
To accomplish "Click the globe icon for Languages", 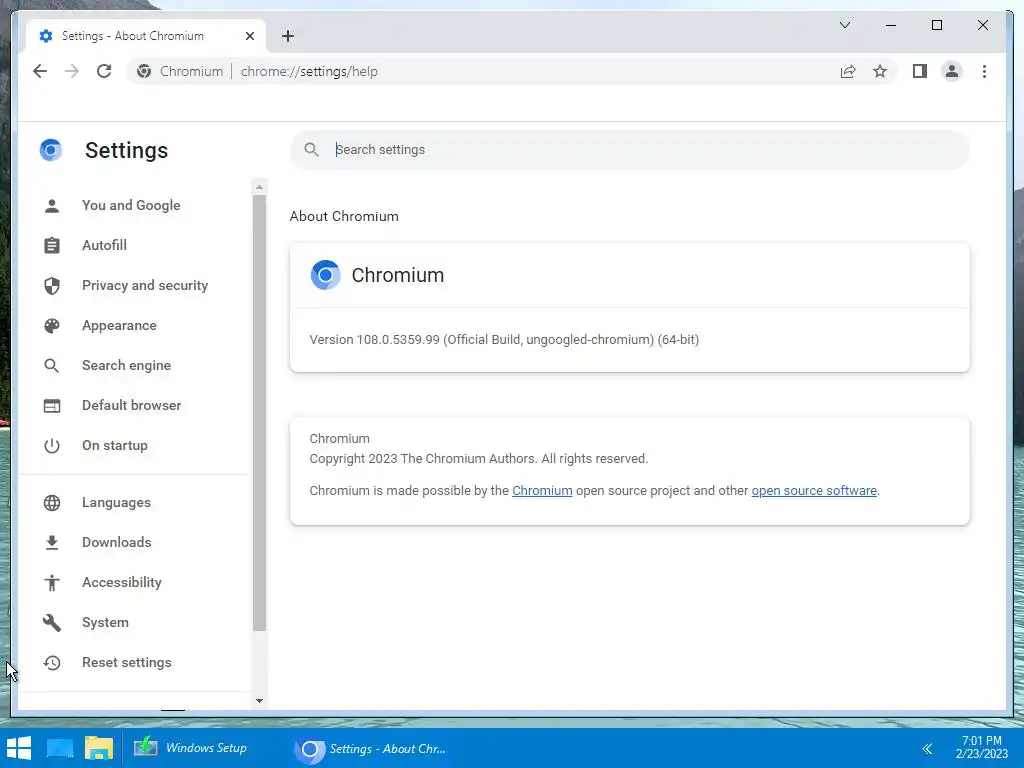I will click(x=52, y=503).
